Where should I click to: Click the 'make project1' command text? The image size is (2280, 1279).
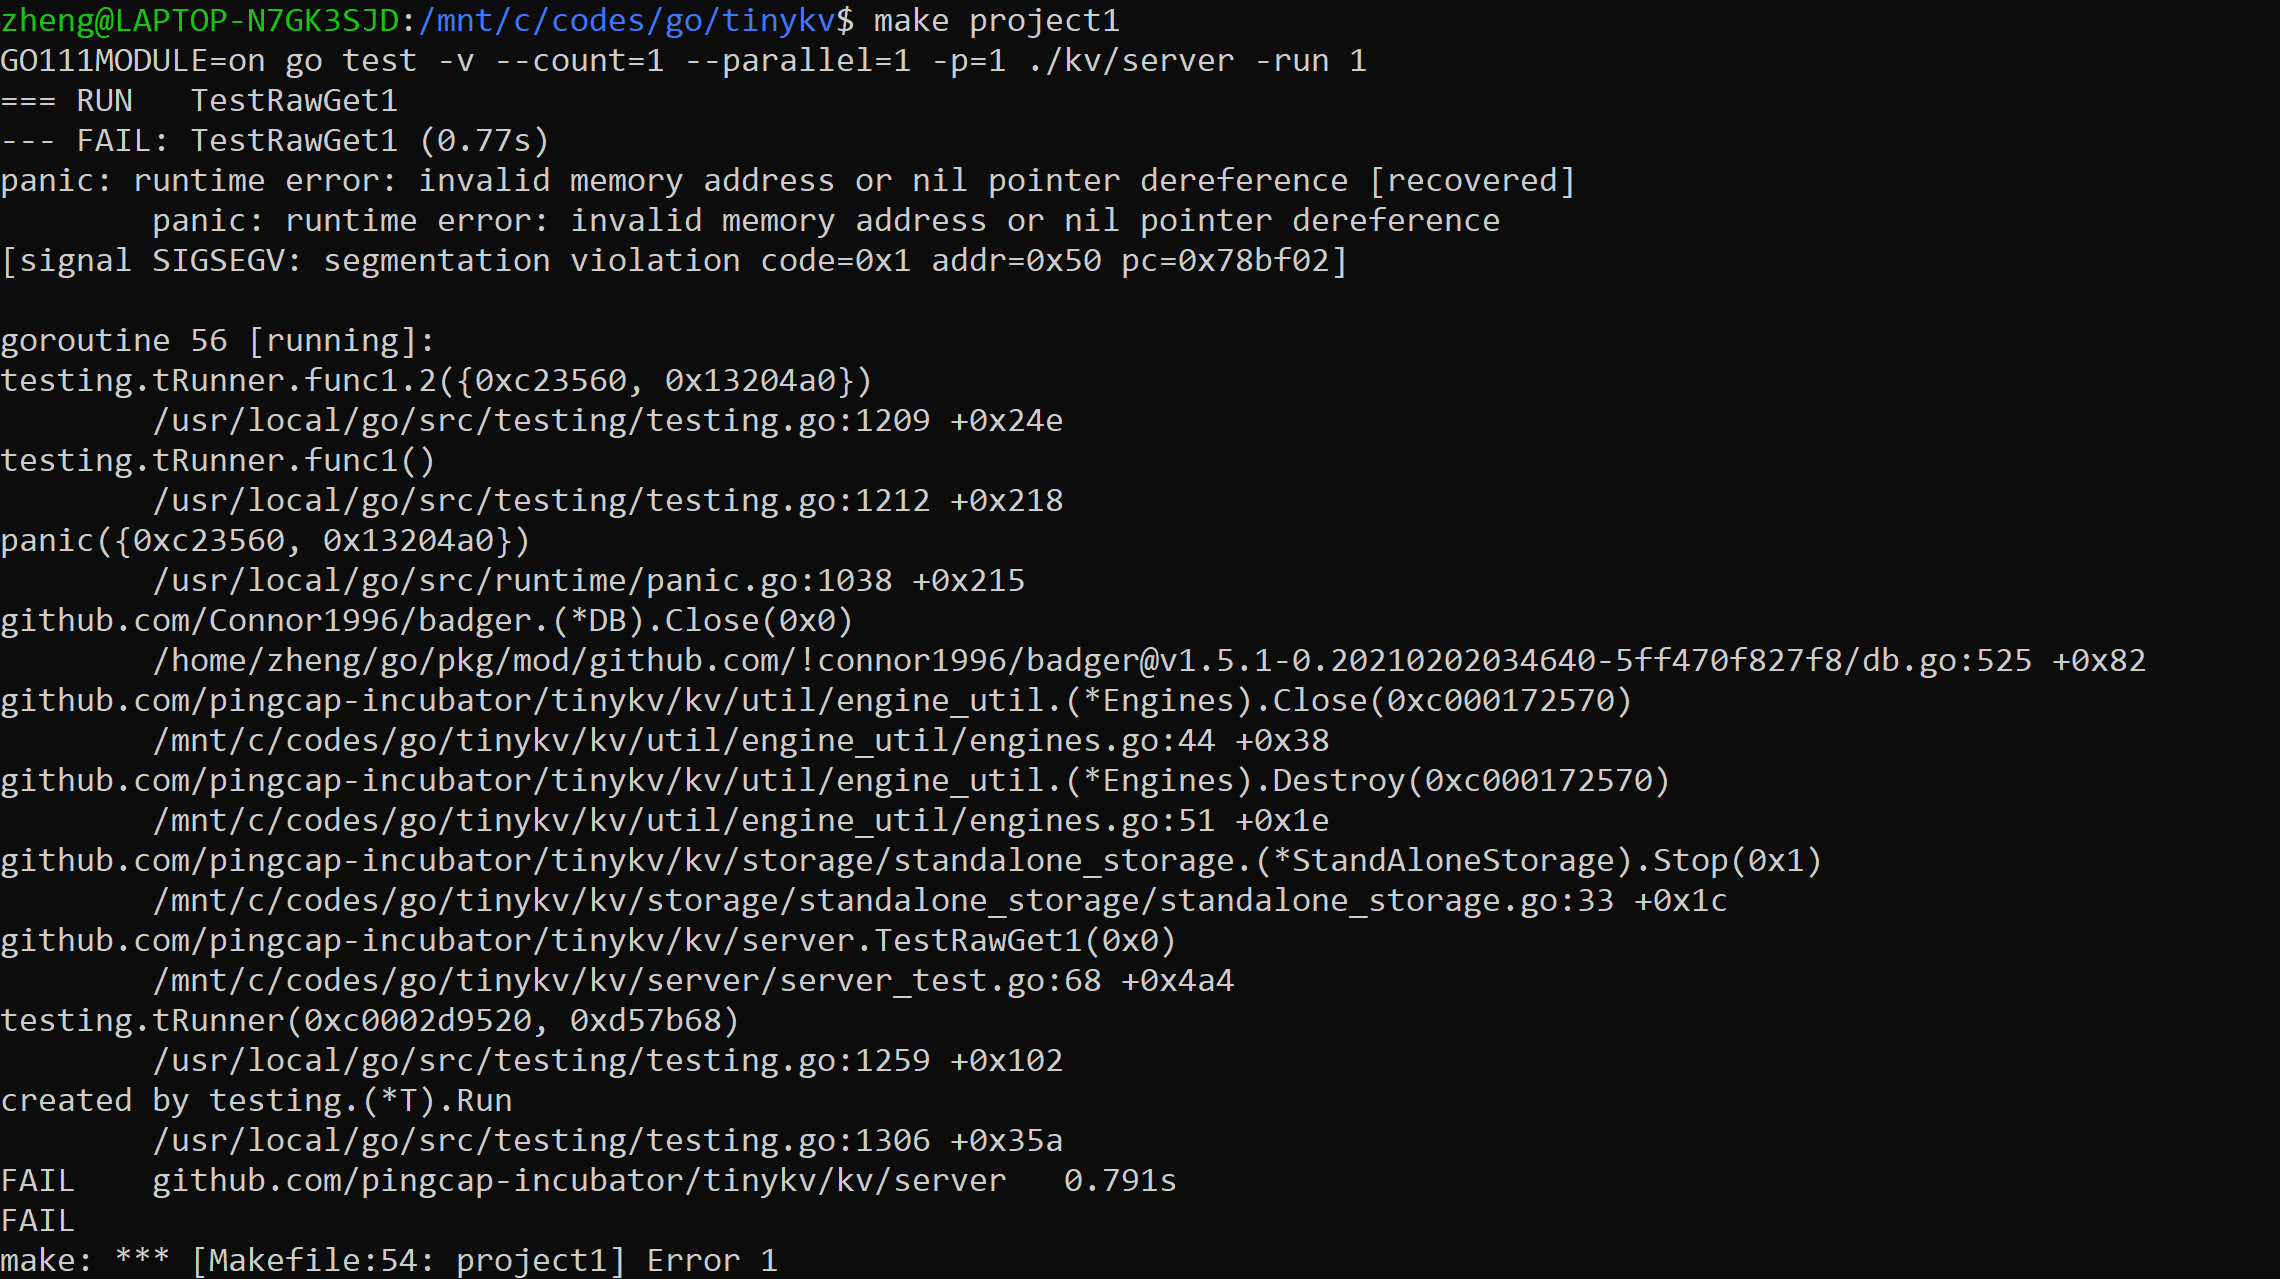[x=996, y=21]
